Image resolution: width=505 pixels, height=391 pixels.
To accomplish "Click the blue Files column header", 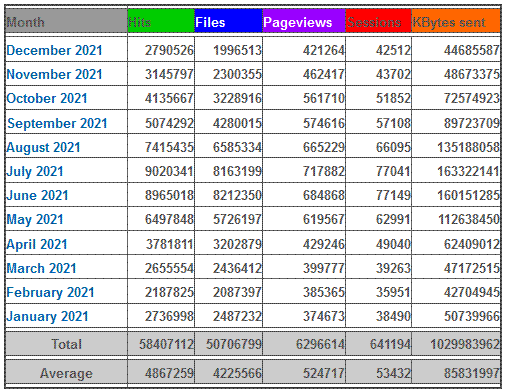I will [228, 21].
